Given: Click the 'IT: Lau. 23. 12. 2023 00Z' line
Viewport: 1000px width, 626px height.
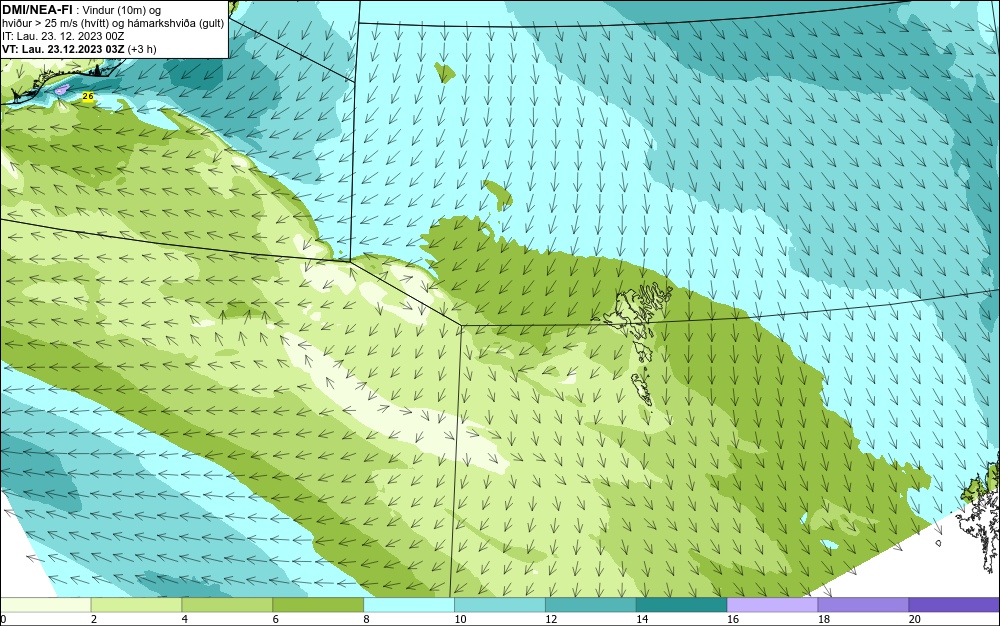Looking at the screenshot, I should pyautogui.click(x=62, y=36).
